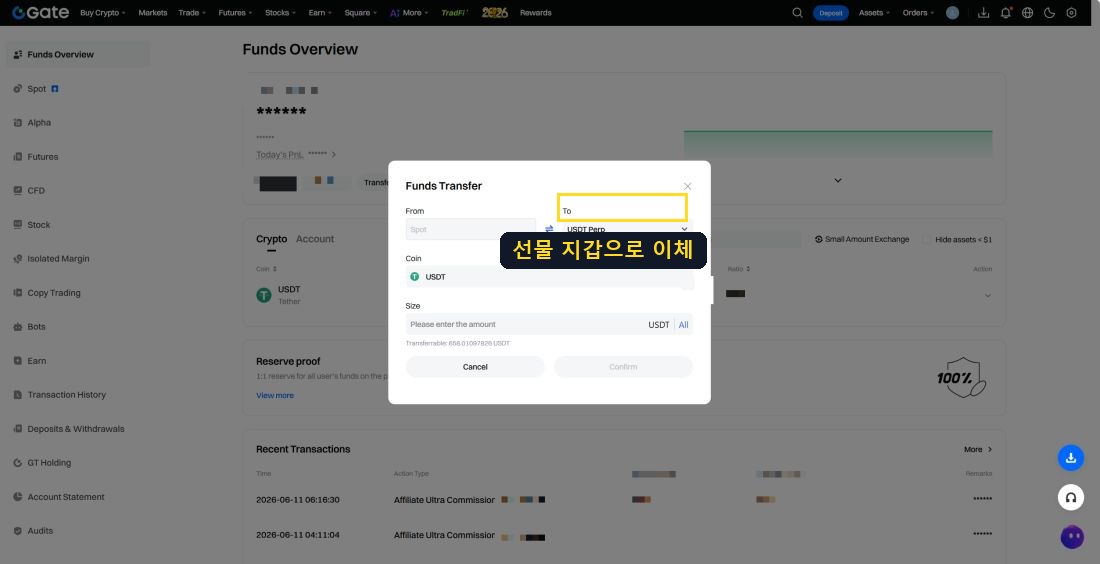The image size is (1100, 564).
Task: Open the Stocks dropdown menu
Action: click(x=281, y=13)
